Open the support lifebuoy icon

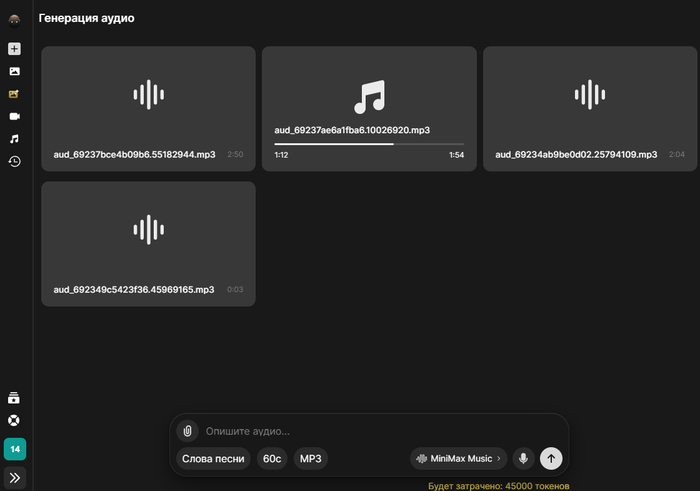14,421
